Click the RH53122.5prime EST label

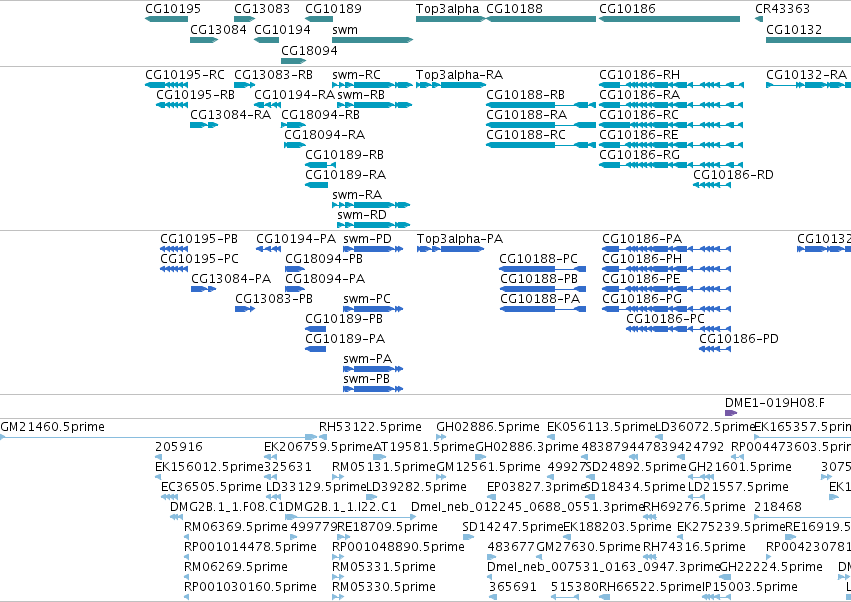coord(370,427)
